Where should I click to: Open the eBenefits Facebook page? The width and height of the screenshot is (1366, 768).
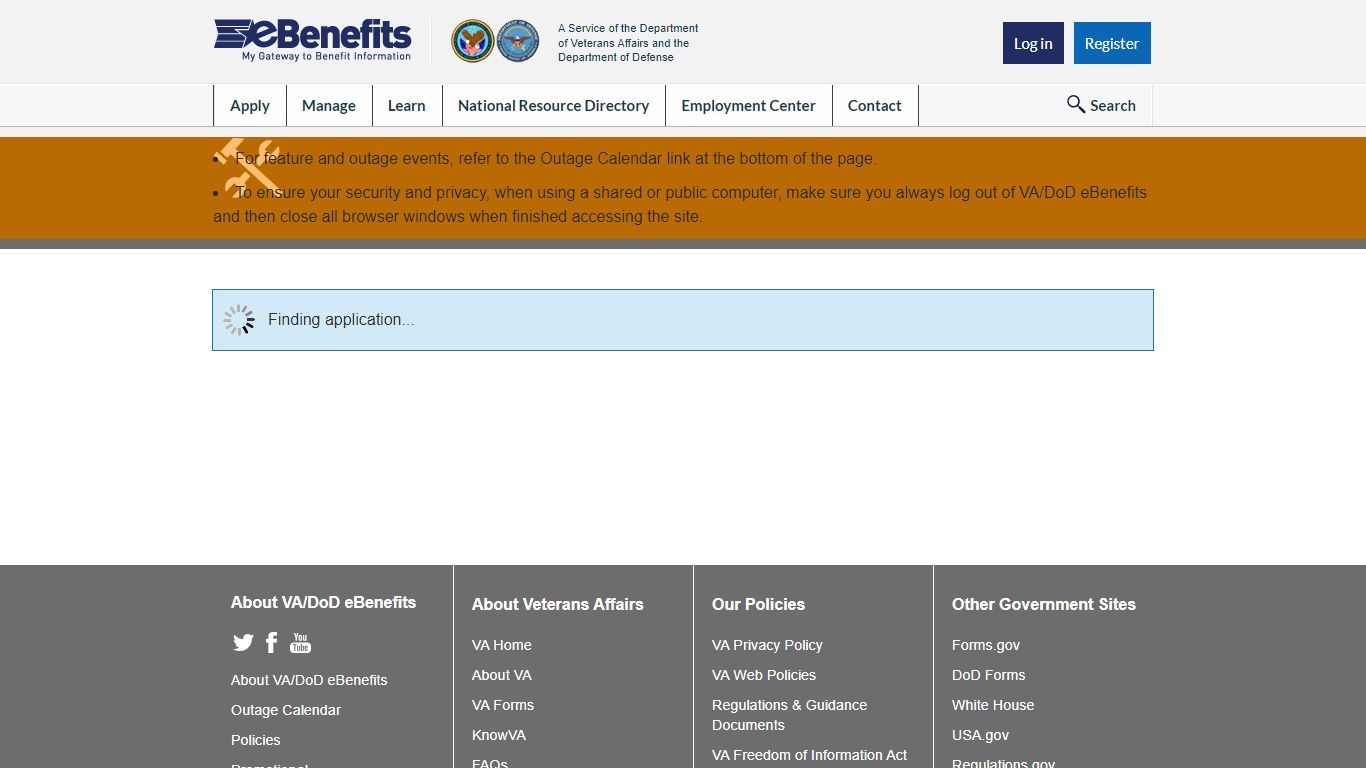(x=271, y=643)
